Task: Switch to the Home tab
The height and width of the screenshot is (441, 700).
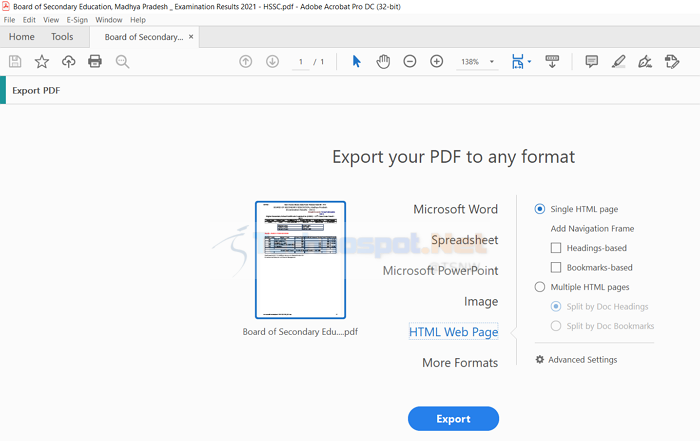Action: tap(21, 37)
